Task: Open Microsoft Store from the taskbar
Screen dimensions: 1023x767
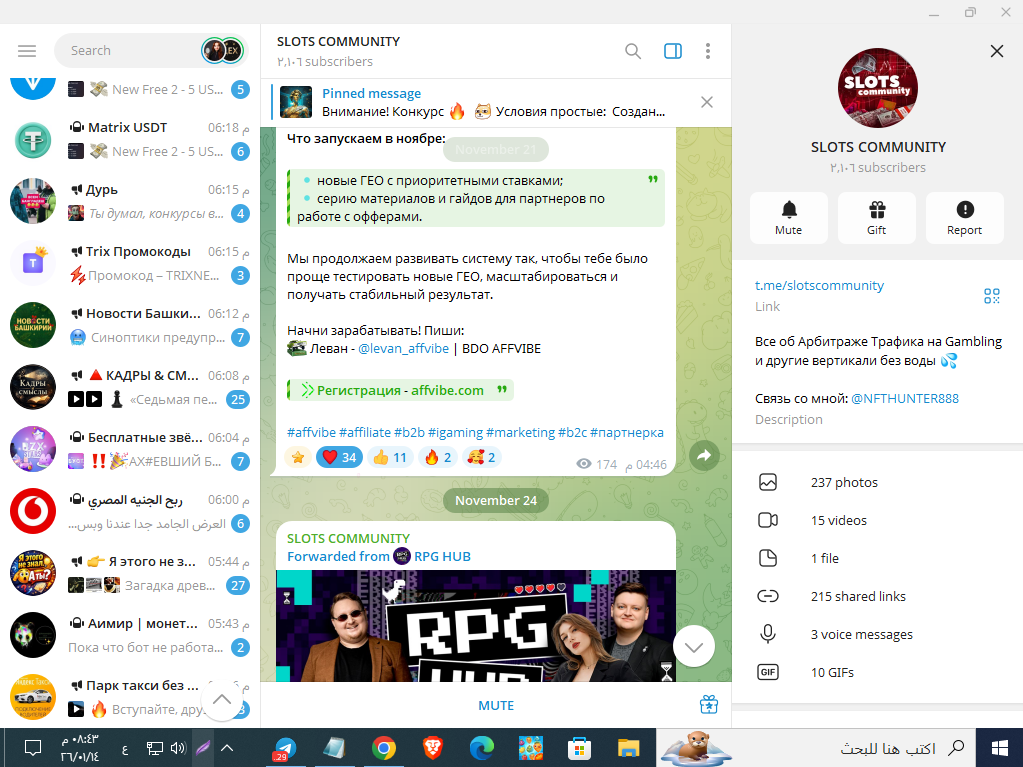Action: [579, 748]
